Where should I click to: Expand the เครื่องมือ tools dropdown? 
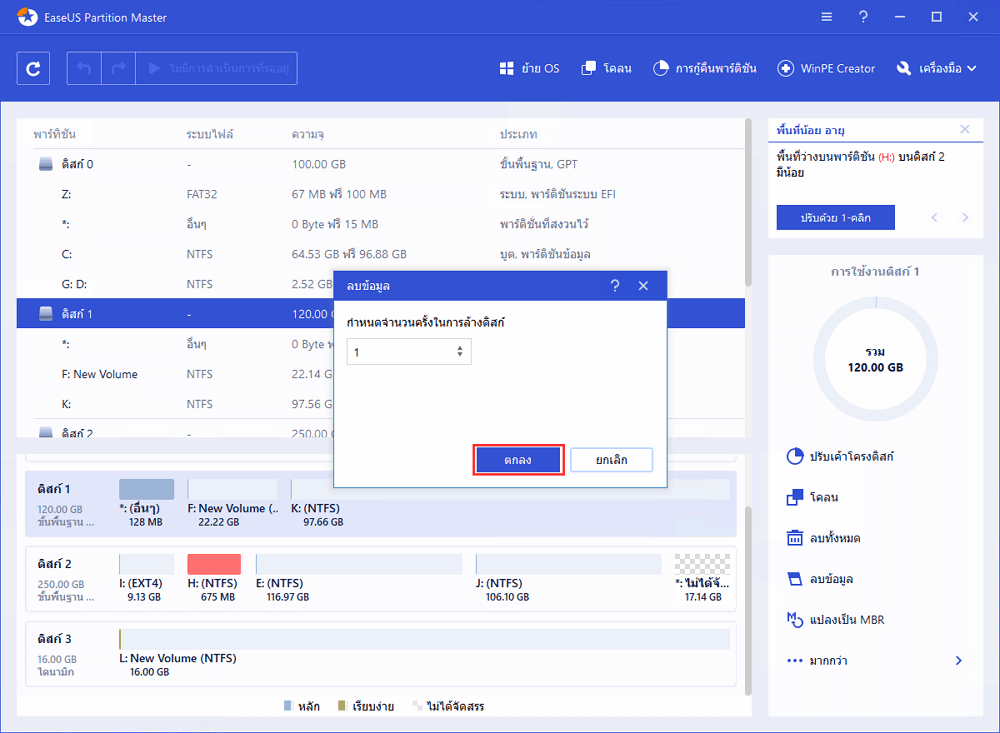pos(936,68)
